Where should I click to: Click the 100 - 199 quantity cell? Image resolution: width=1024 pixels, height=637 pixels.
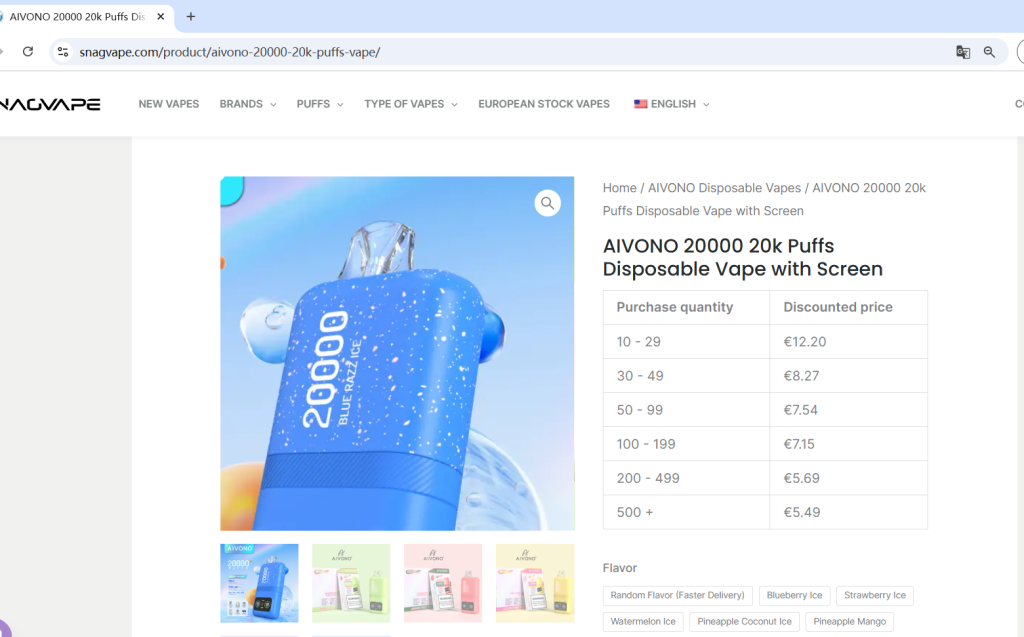pyautogui.click(x=686, y=444)
